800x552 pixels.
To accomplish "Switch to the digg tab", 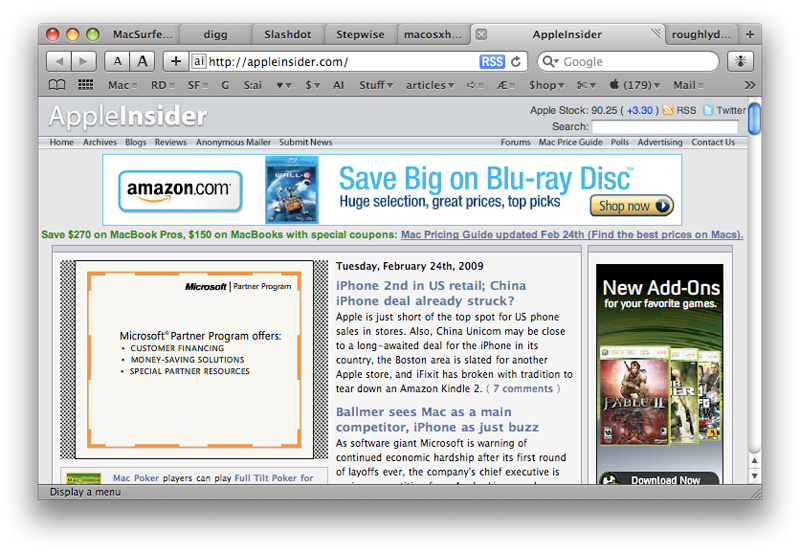I will (x=215, y=34).
